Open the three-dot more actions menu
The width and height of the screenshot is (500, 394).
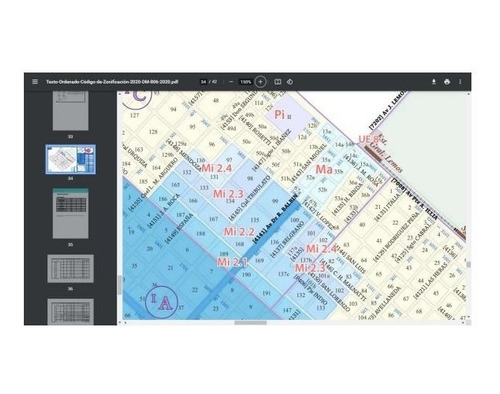click(460, 82)
